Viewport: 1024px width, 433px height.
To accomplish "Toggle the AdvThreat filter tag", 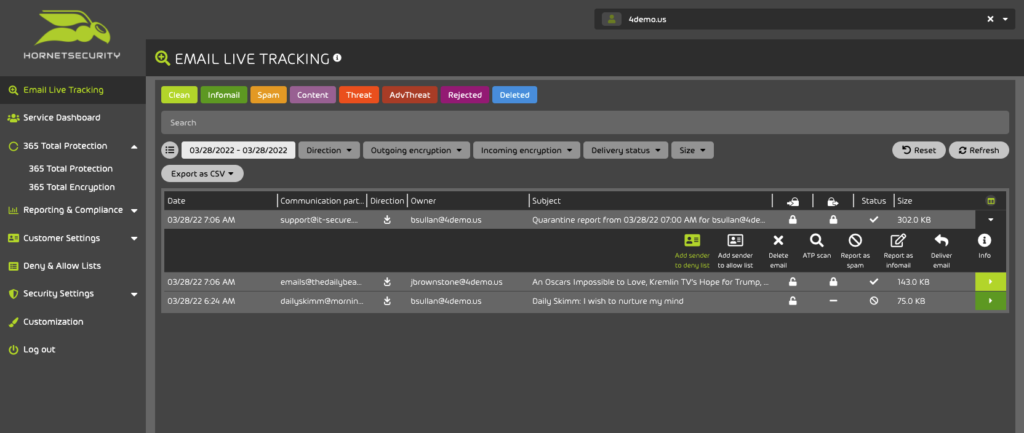I will (x=409, y=95).
